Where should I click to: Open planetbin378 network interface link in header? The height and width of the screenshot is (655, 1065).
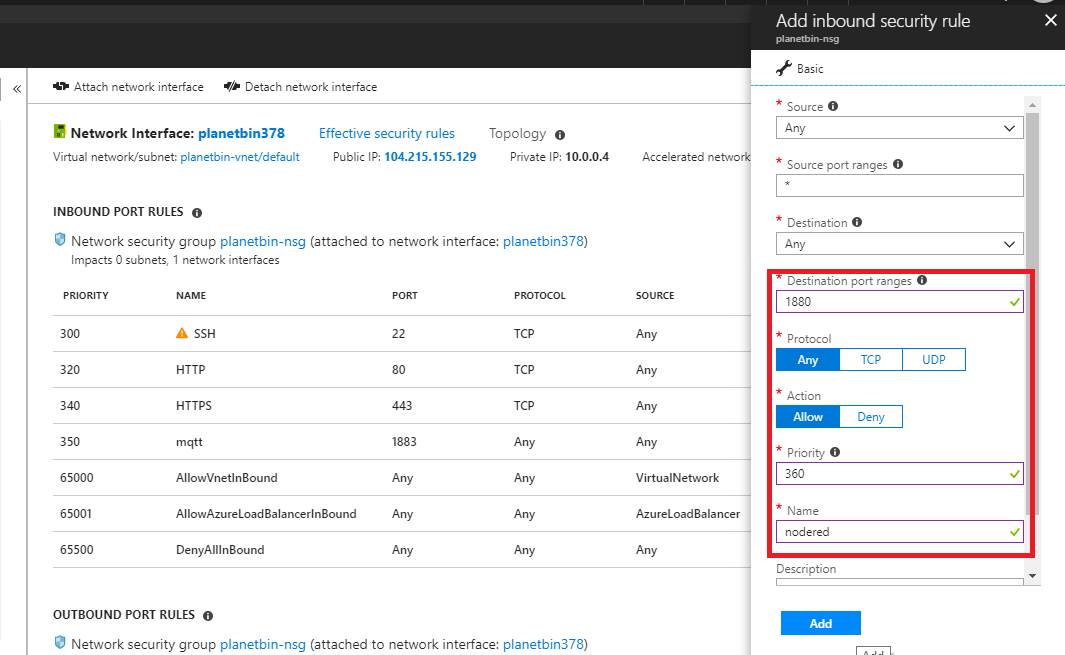[241, 133]
